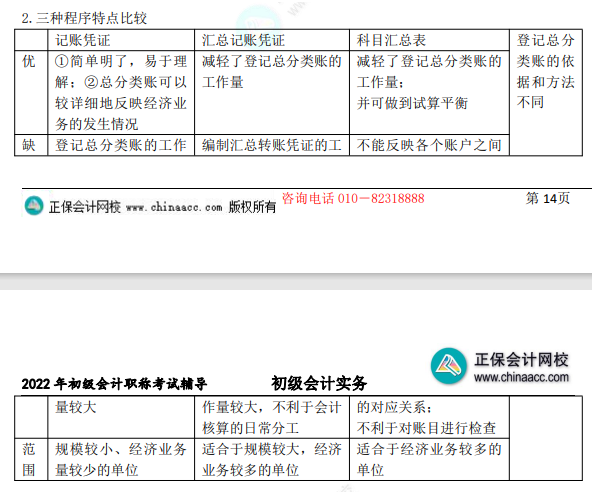Viewport: 592px width, 492px height.
Task: Select the column header '科目汇总表'
Action: click(x=391, y=40)
